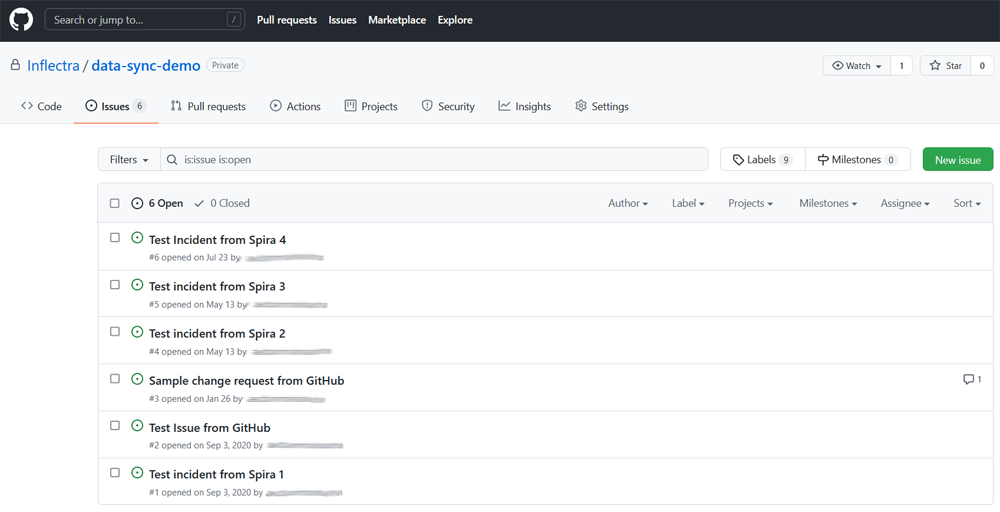Screen dimensions: 1000x512
Task: Switch to the Pull requests repository tab
Action: [x=208, y=106]
